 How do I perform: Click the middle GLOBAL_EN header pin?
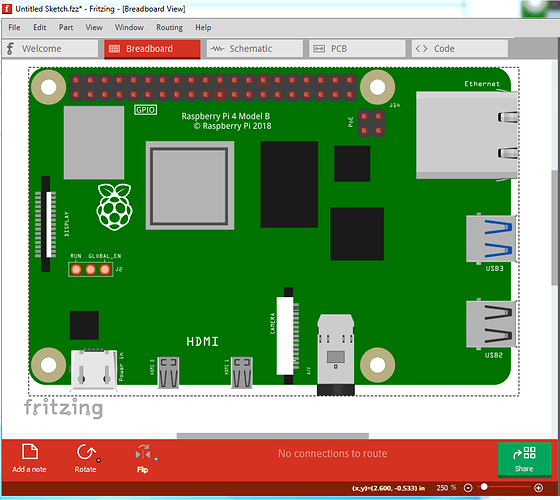[90, 269]
